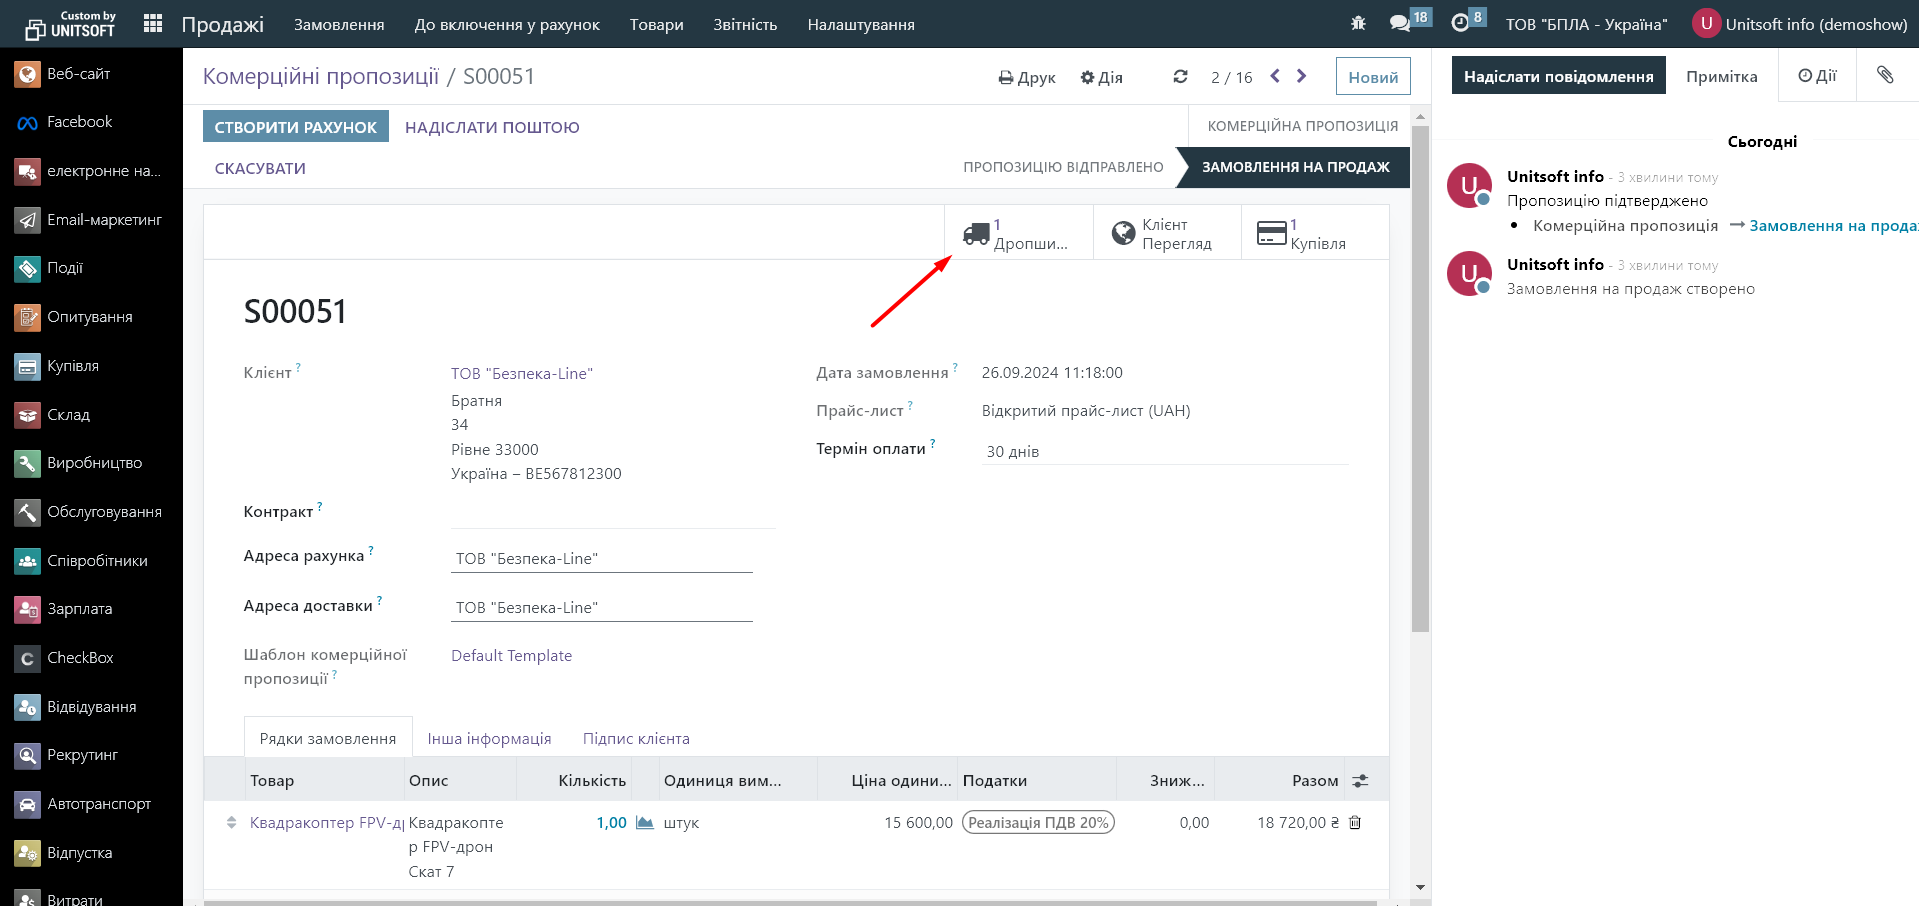The image size is (1919, 906).
Task: Click the debug bug icon in top bar
Action: point(1358,23)
